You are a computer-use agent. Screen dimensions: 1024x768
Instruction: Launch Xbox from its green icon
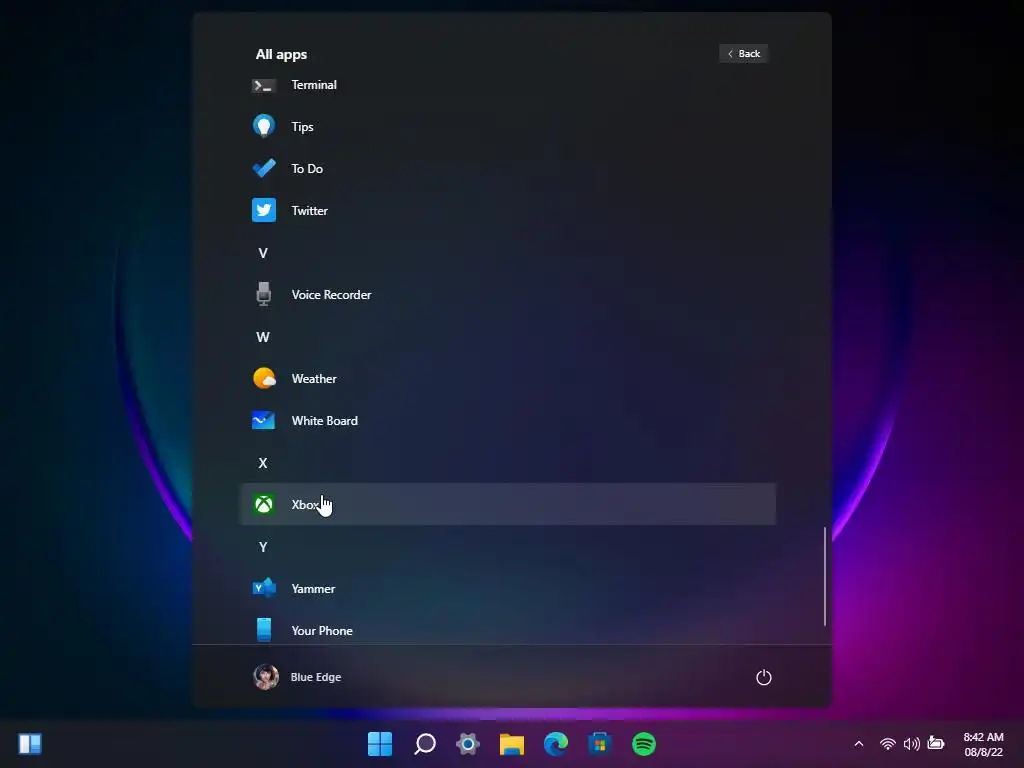(264, 504)
